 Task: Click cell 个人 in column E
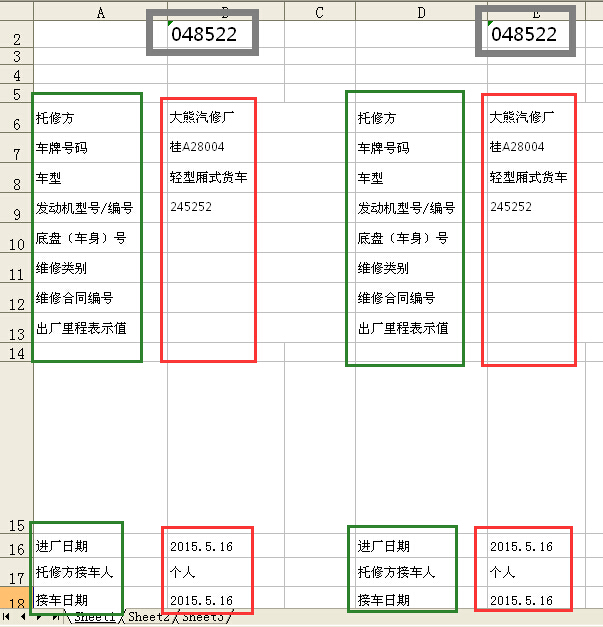pos(502,573)
